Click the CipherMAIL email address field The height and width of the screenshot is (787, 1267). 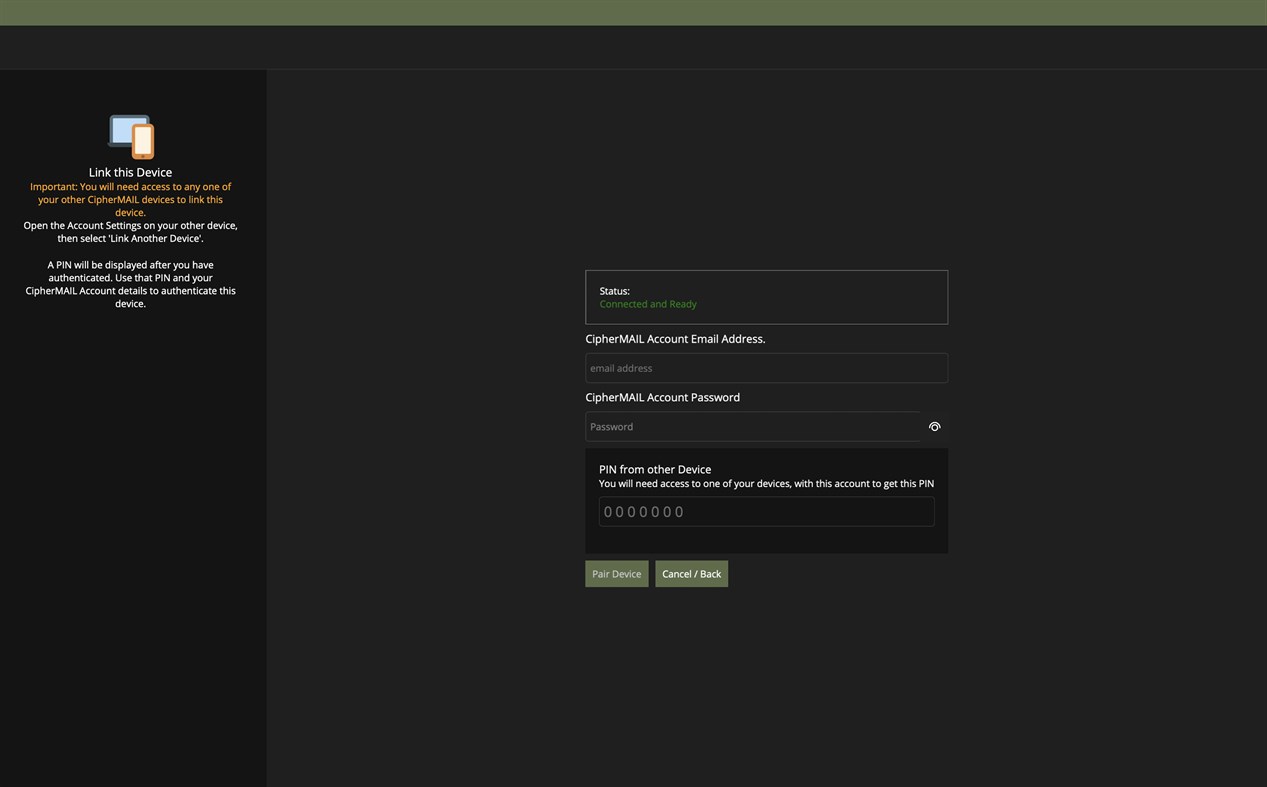coord(766,368)
